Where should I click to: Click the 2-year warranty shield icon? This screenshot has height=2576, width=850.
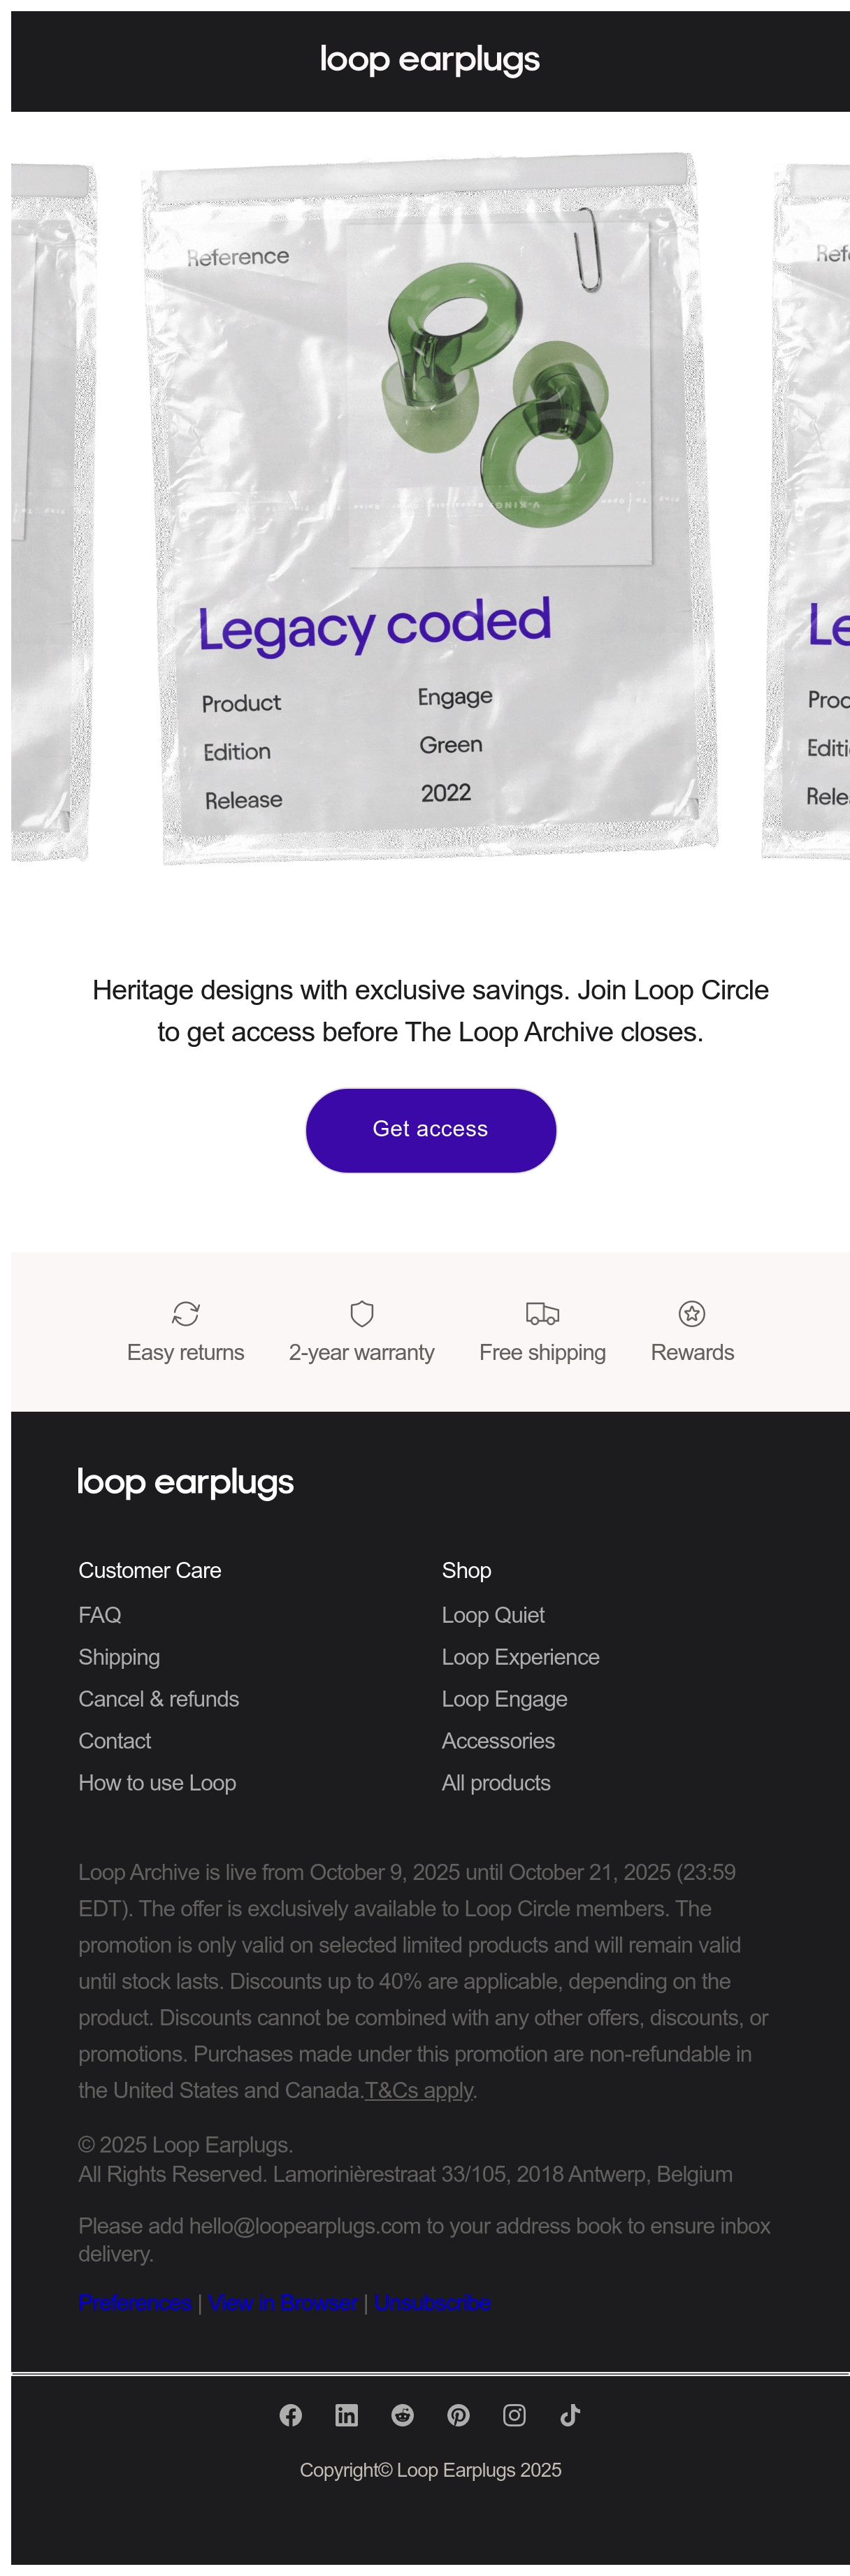[x=362, y=1313]
